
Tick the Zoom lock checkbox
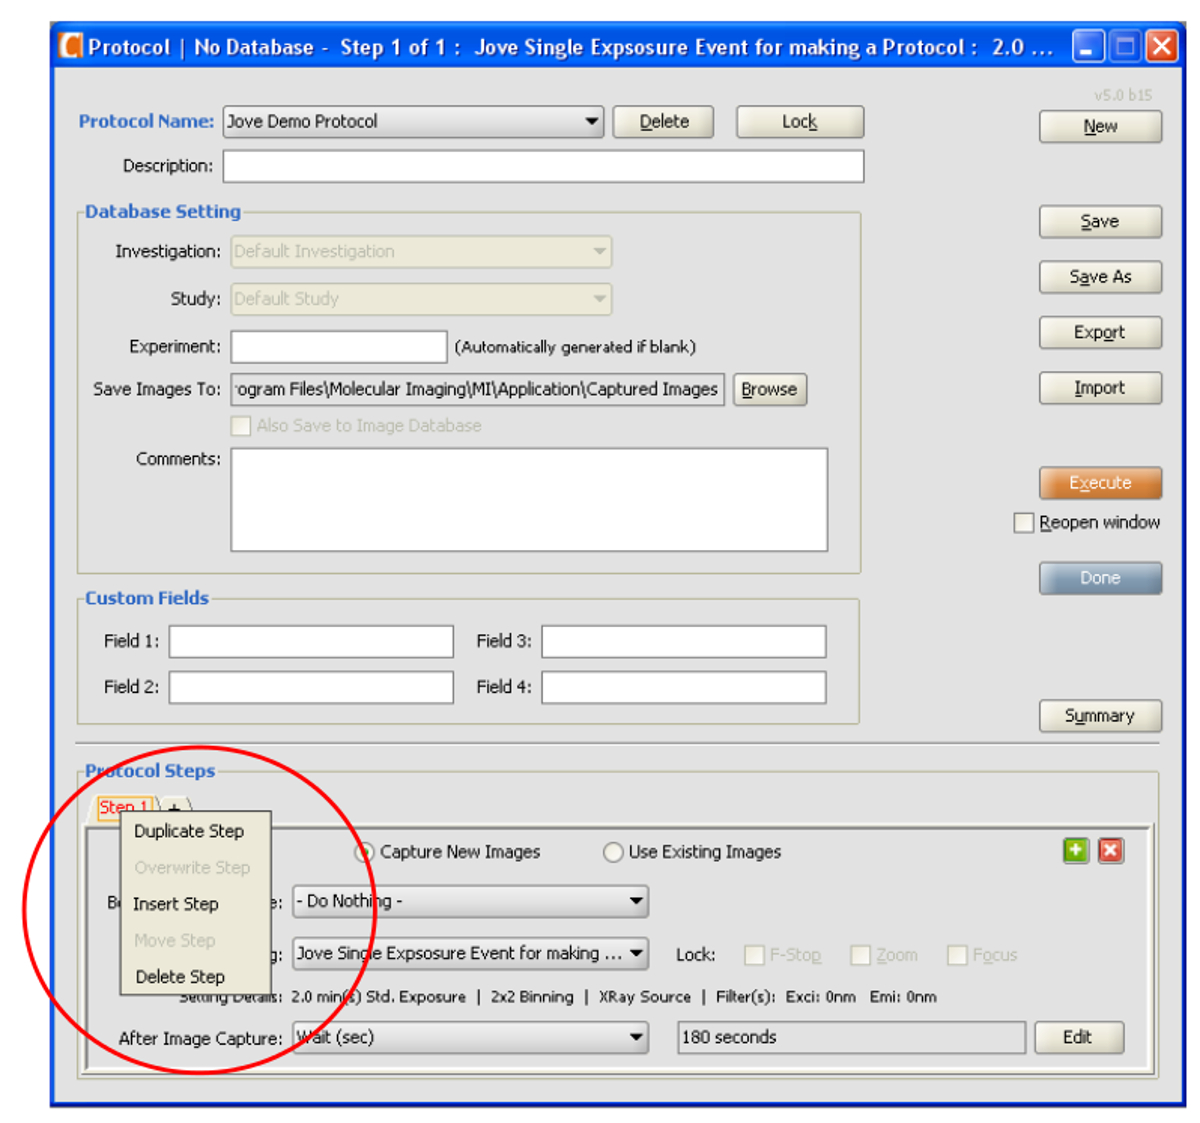[860, 955]
